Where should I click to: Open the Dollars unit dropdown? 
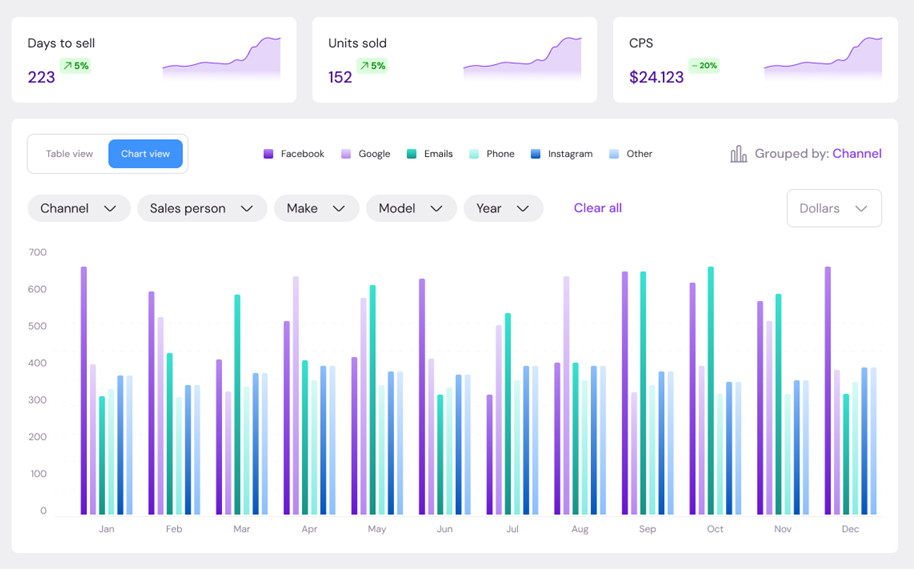pyautogui.click(x=833, y=208)
